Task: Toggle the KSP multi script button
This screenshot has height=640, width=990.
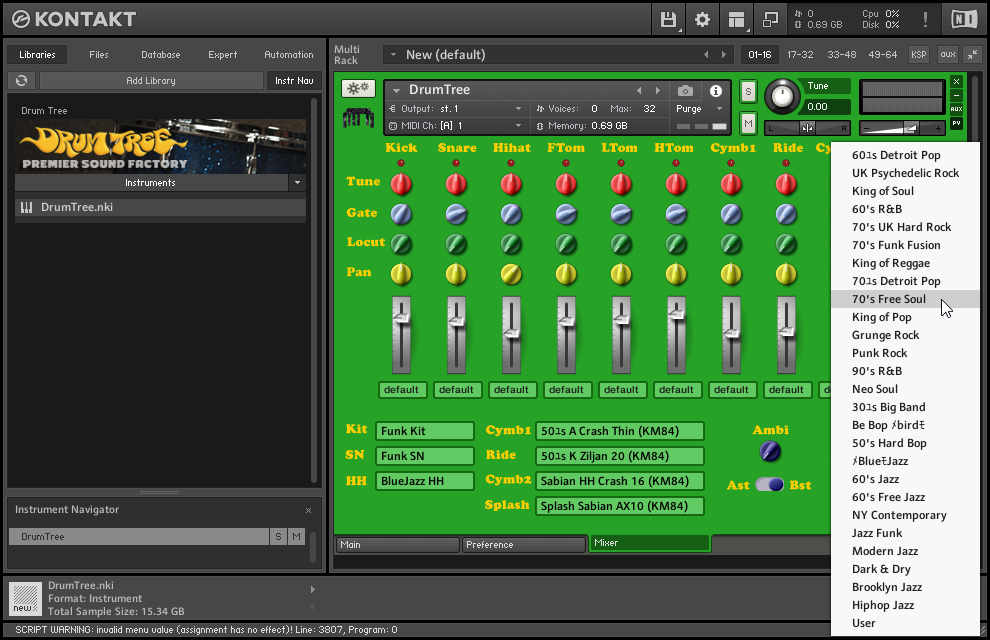Action: click(919, 55)
